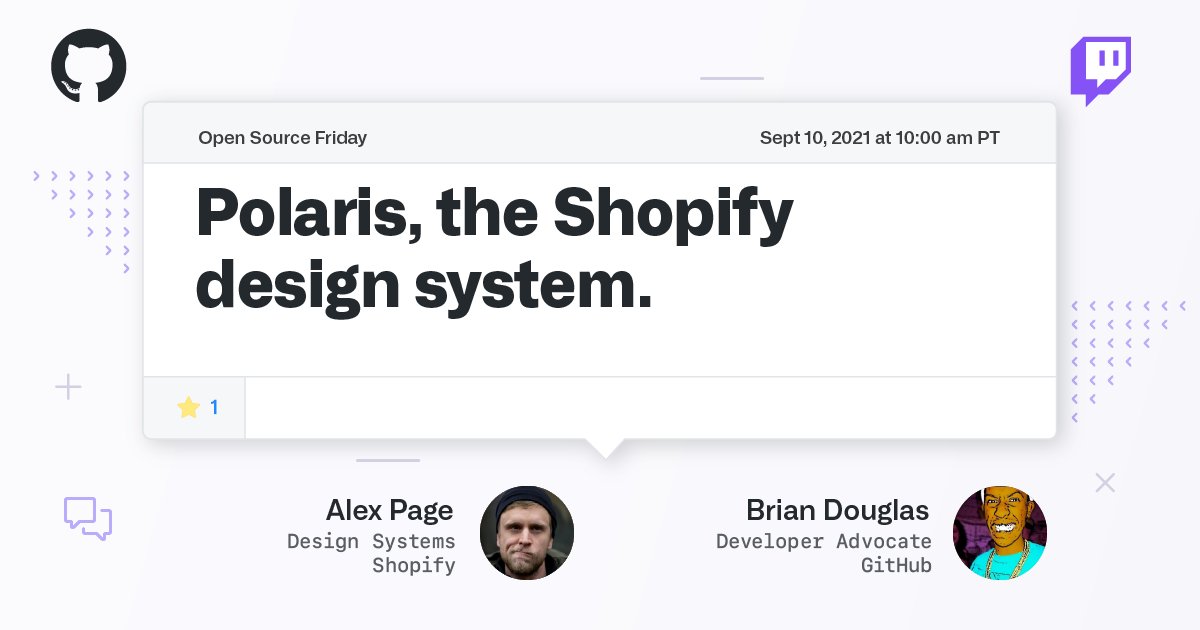Click the purple chat bubbles icon

click(x=88, y=518)
